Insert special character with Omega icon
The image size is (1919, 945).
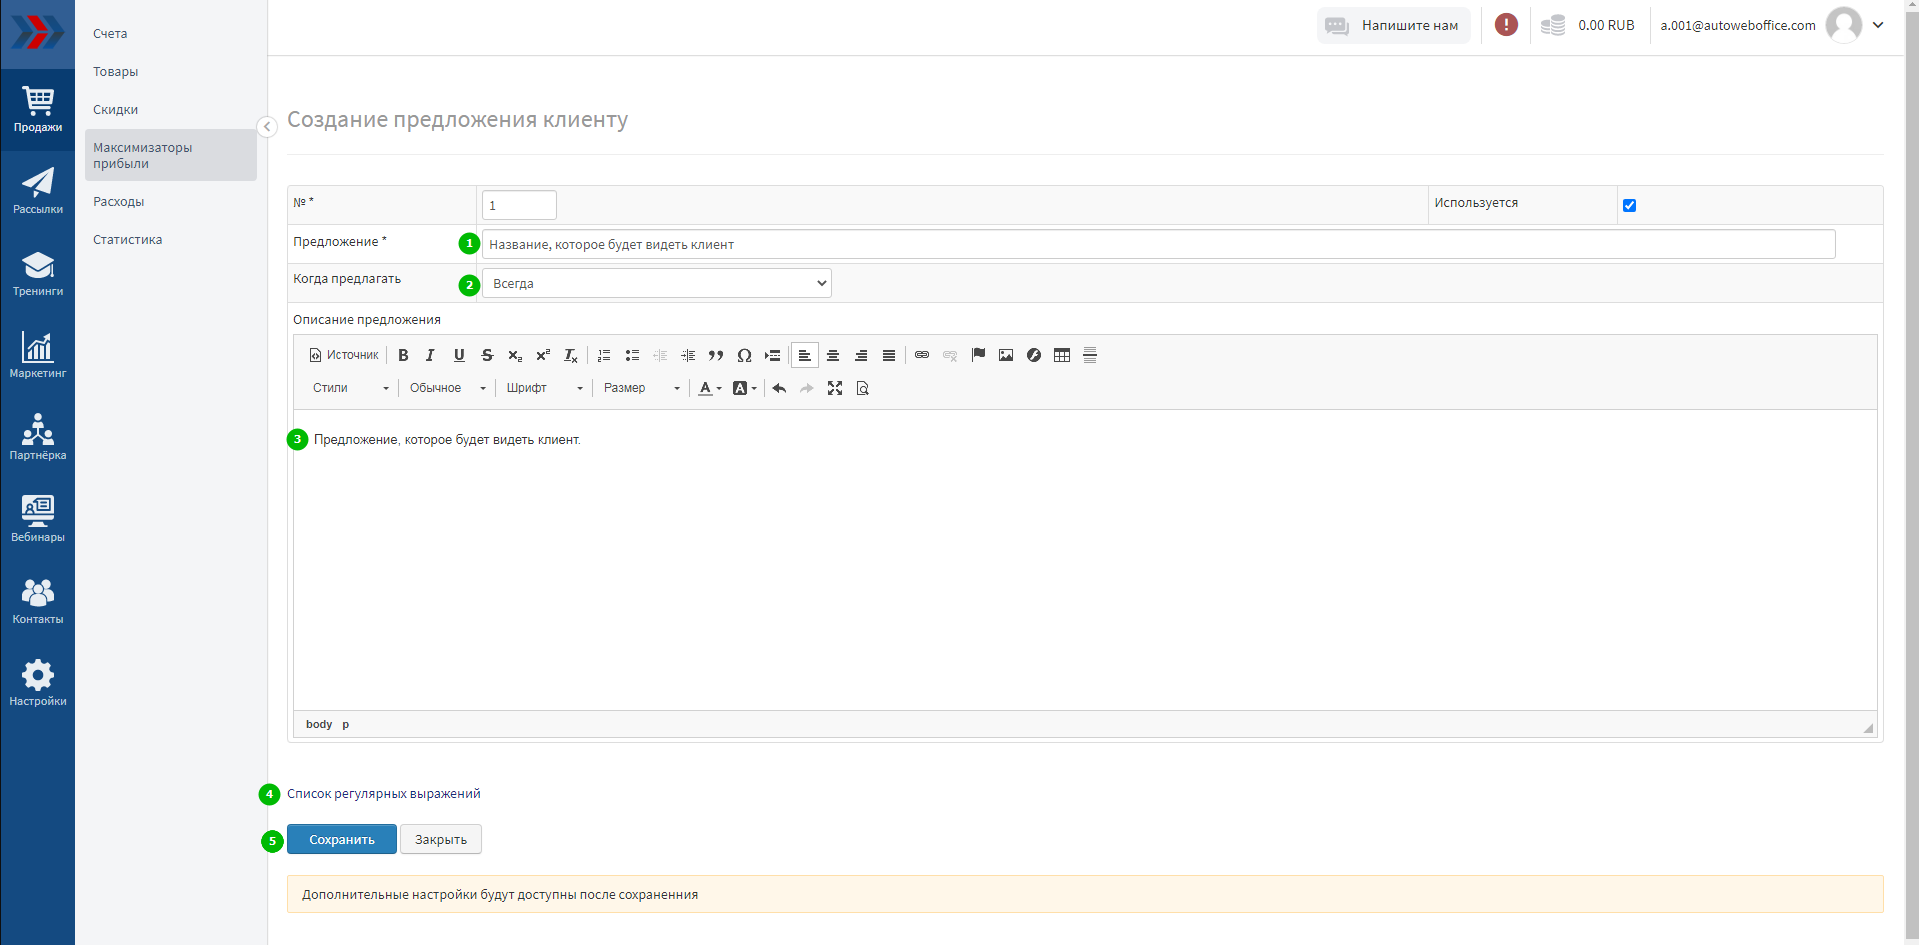click(744, 355)
